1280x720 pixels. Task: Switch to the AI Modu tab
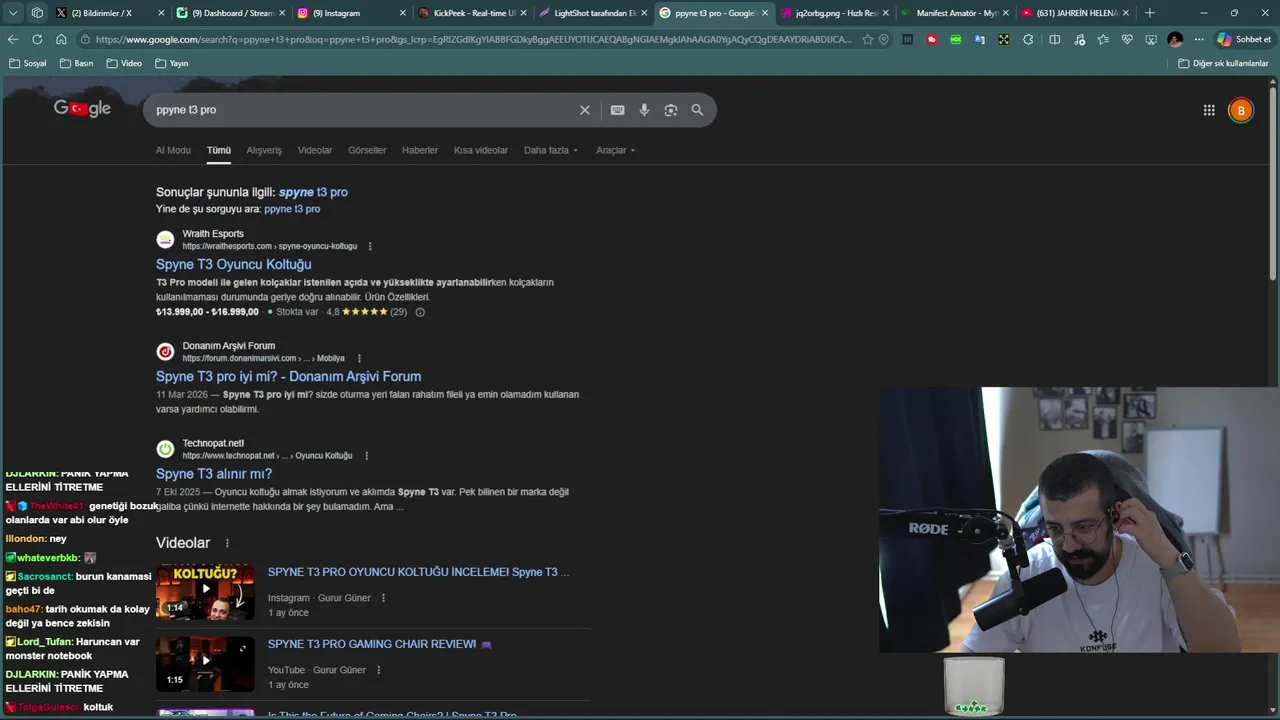pos(173,150)
